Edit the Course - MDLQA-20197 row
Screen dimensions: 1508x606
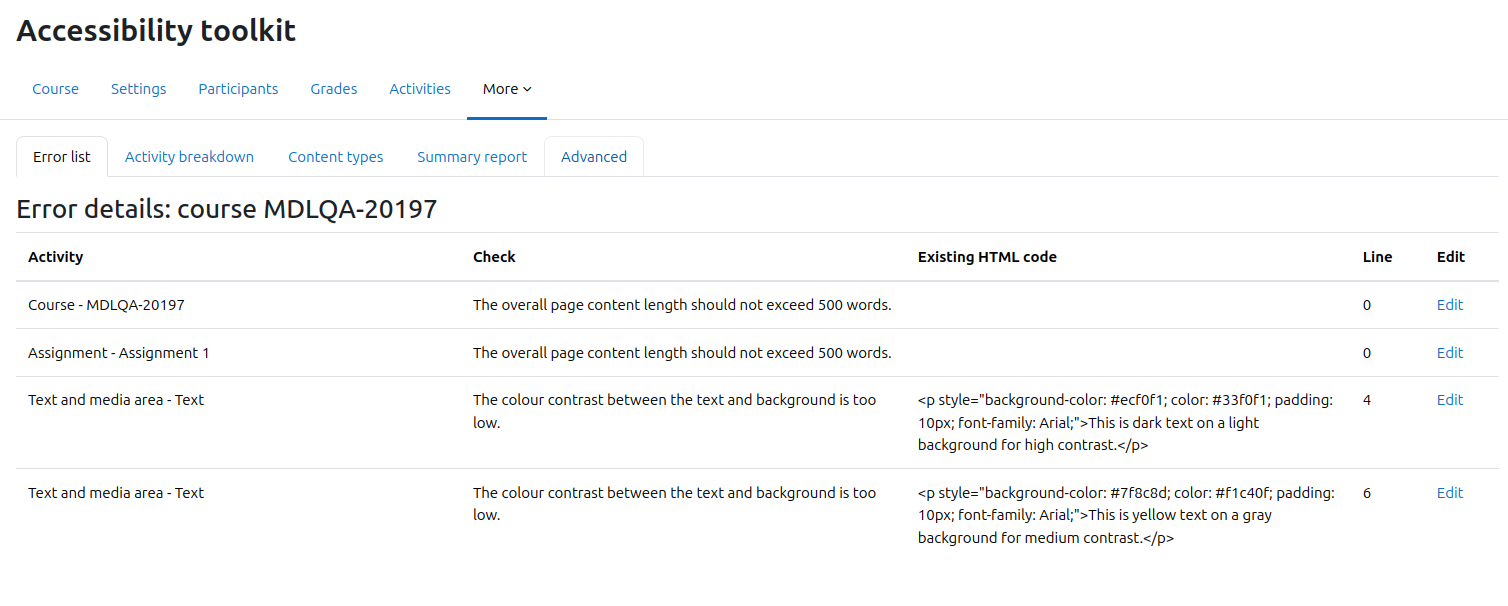[1450, 305]
